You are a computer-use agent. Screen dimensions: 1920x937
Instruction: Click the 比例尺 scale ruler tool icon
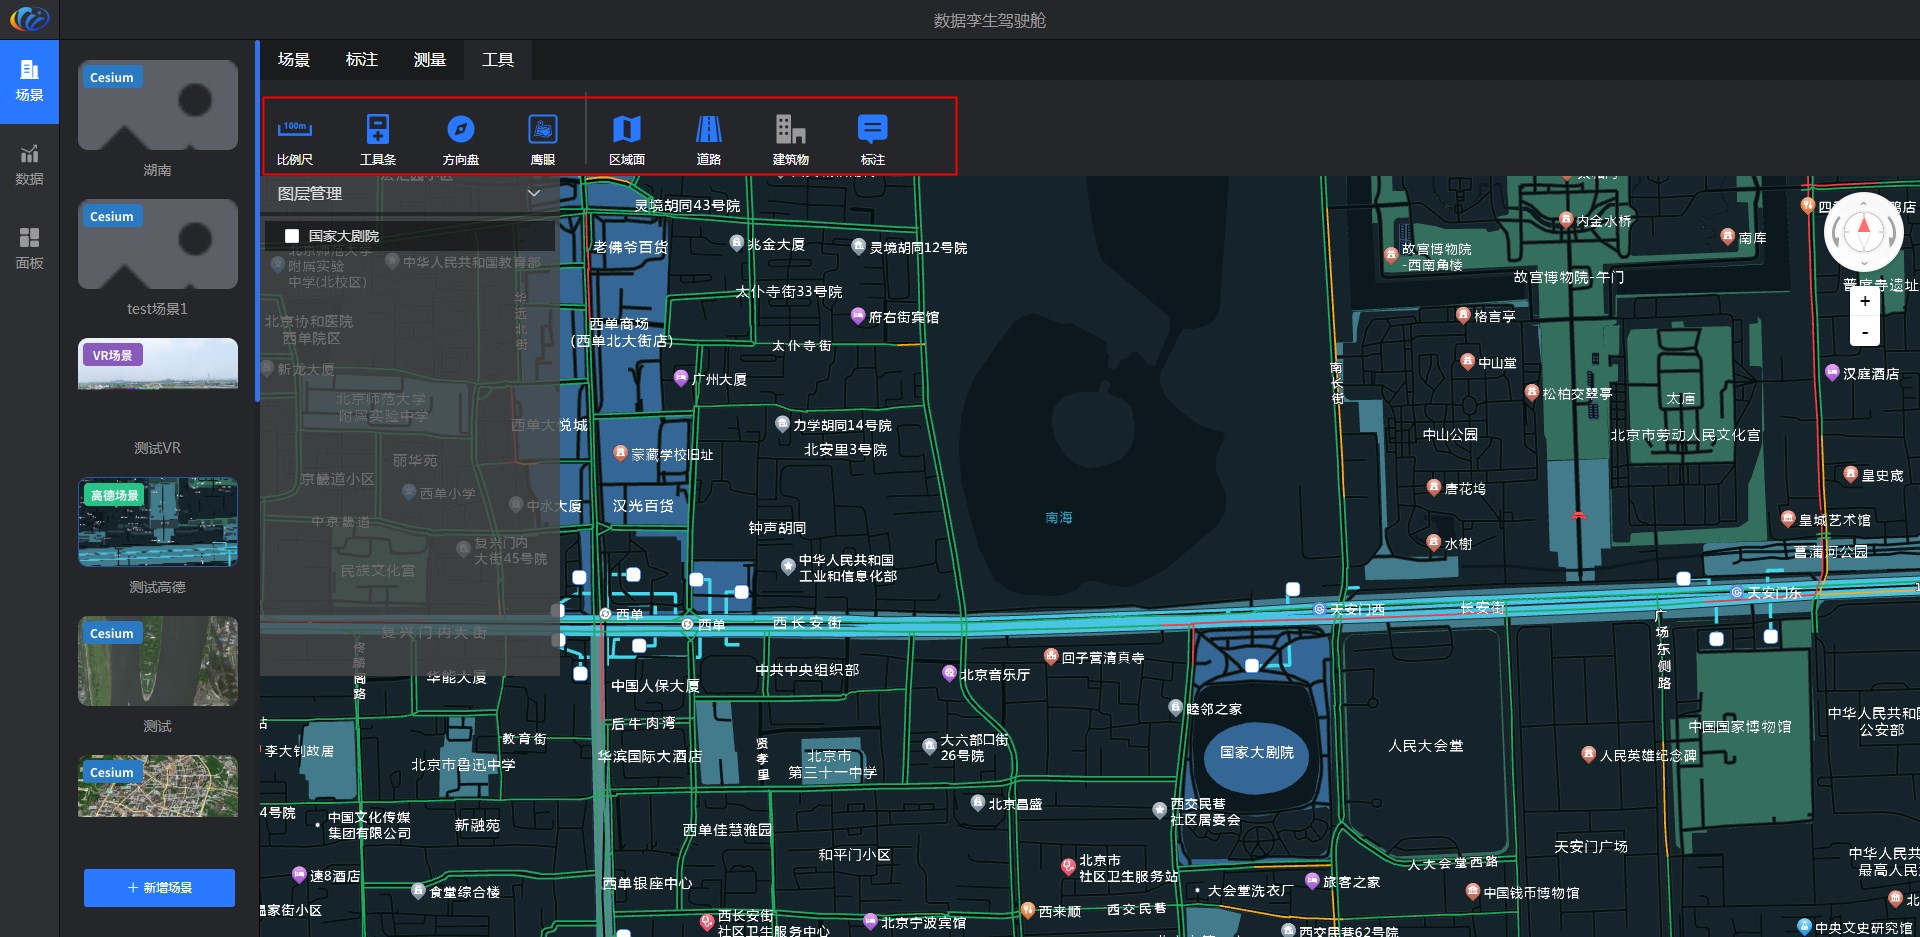click(295, 130)
